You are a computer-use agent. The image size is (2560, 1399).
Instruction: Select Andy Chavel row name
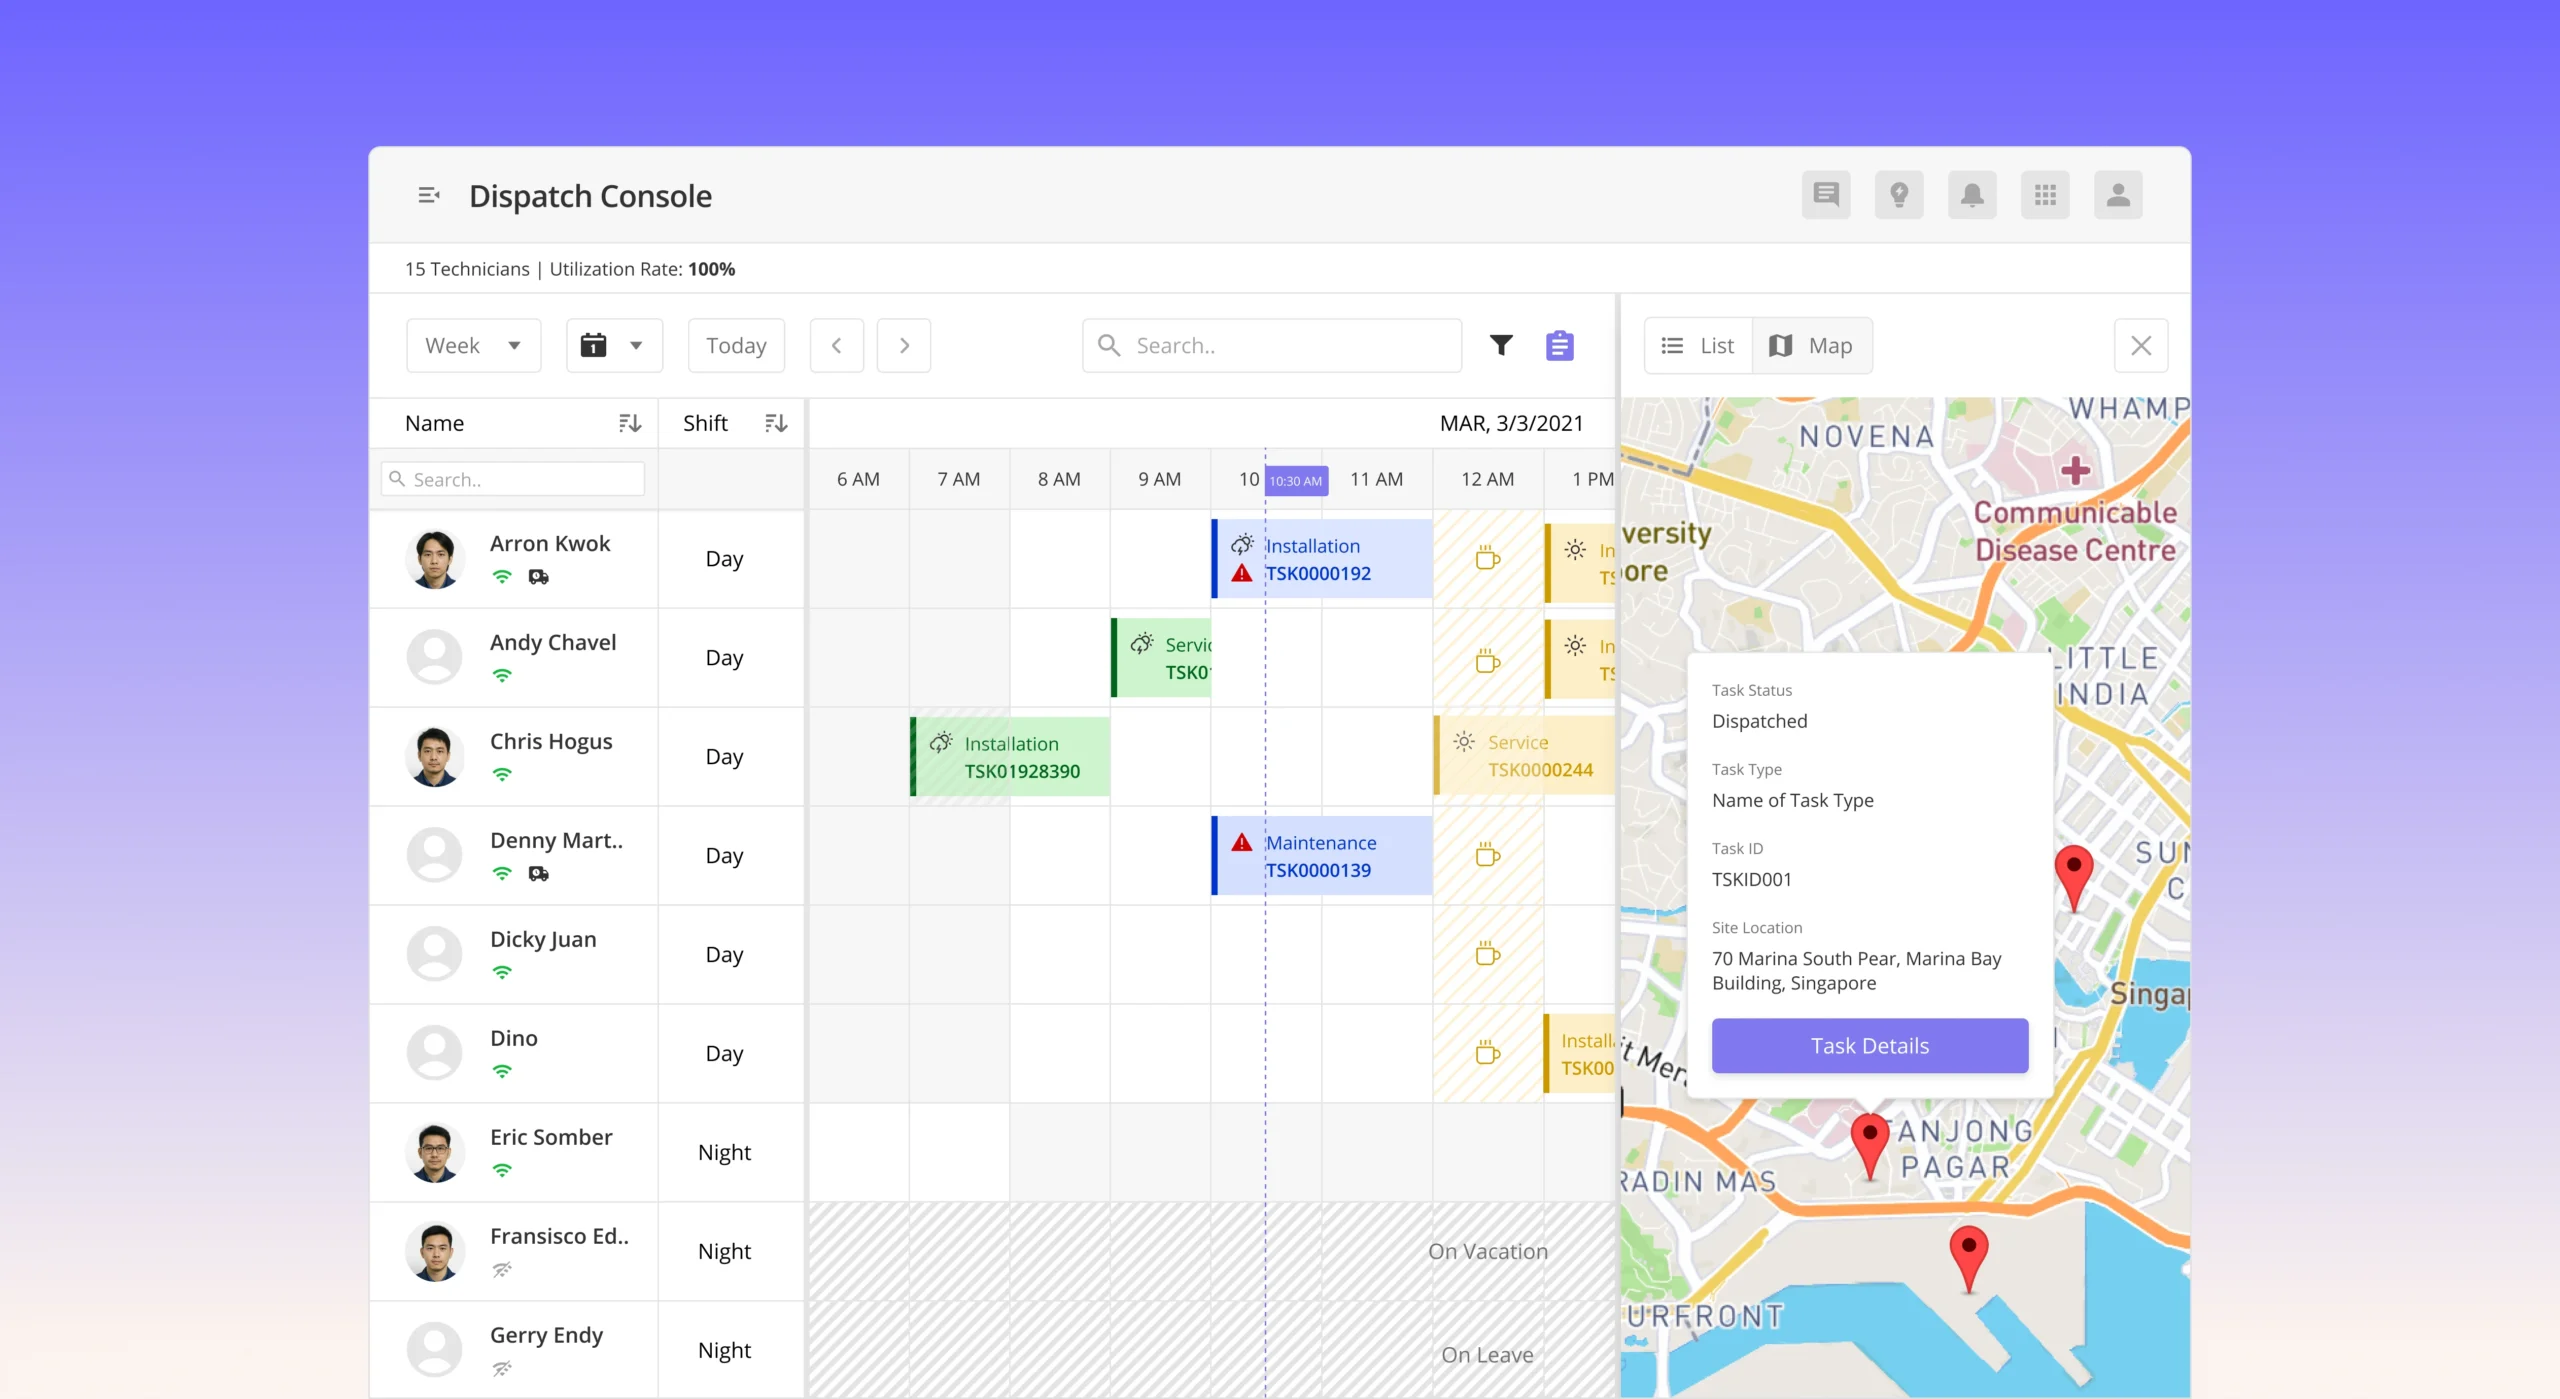pyautogui.click(x=553, y=642)
